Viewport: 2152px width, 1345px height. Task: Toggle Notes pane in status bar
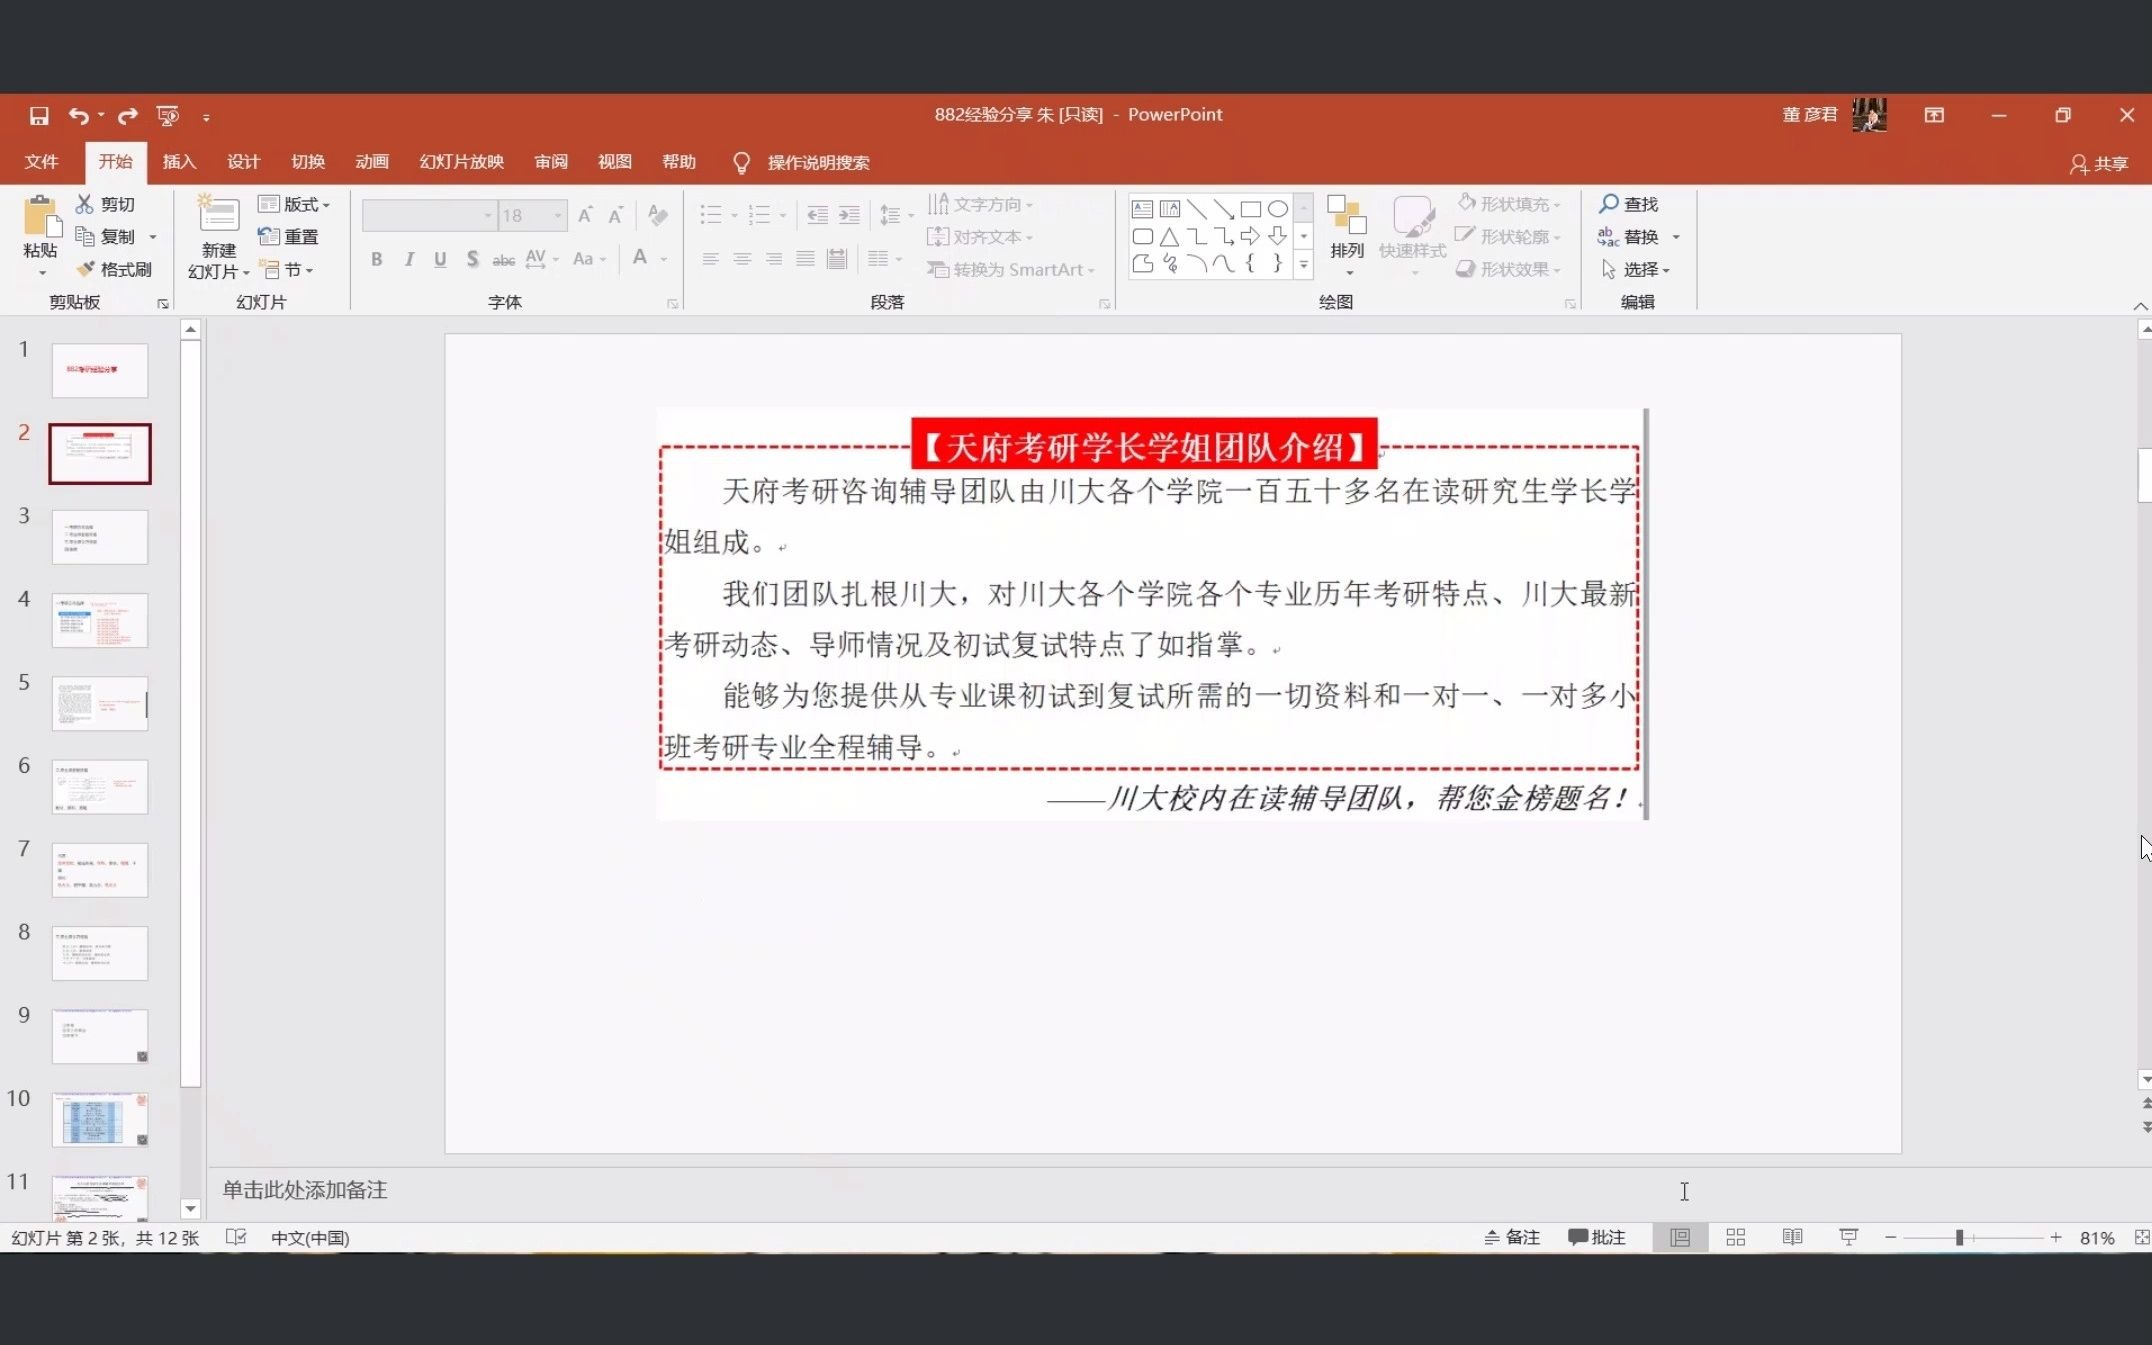coord(1511,1238)
